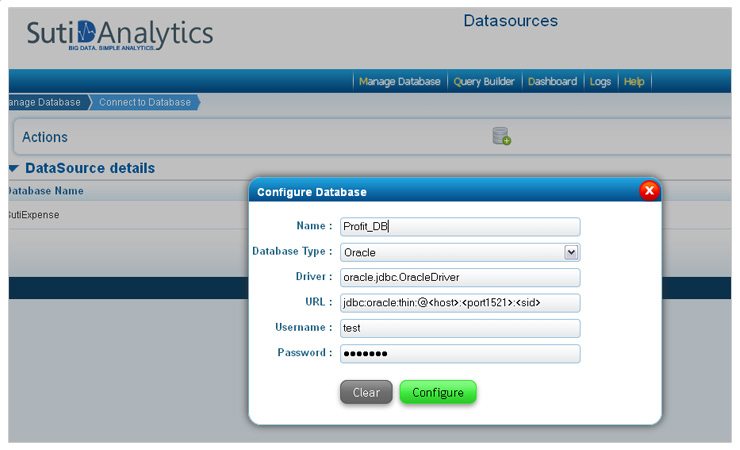
Task: Click into the URL input field
Action: (x=460, y=303)
